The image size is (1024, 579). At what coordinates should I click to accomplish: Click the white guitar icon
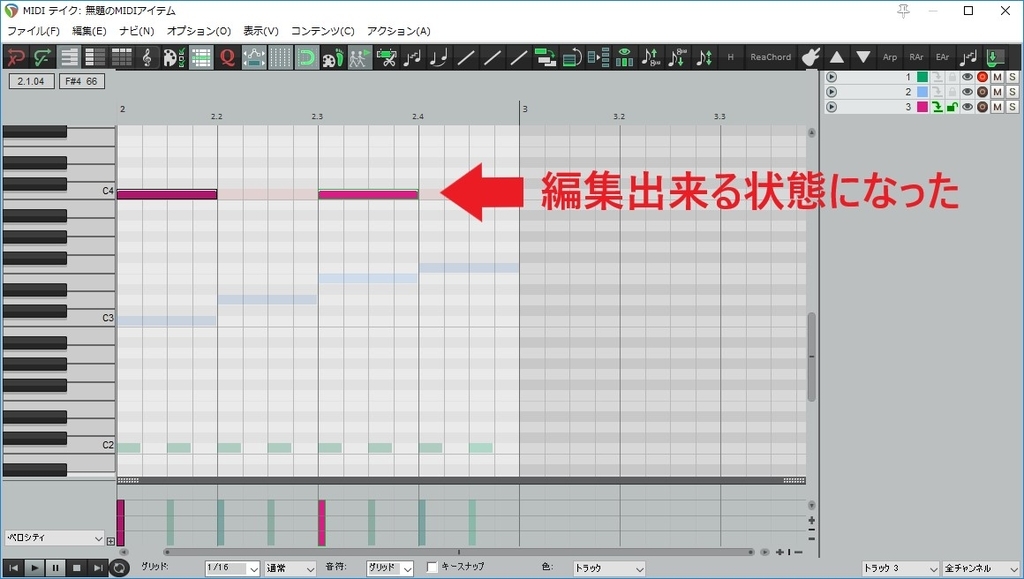[x=810, y=57]
